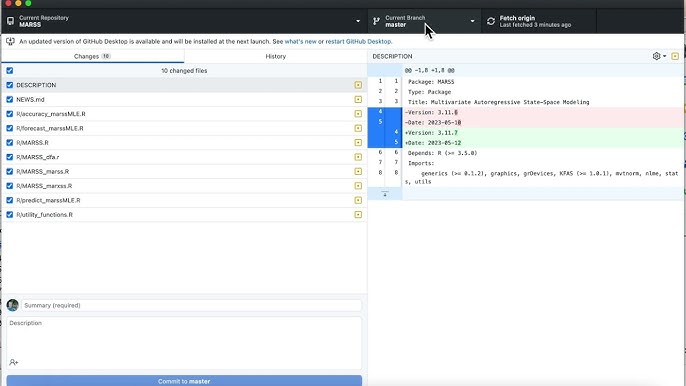Click the modified icon in DESCRIPTION diff header

[675, 56]
